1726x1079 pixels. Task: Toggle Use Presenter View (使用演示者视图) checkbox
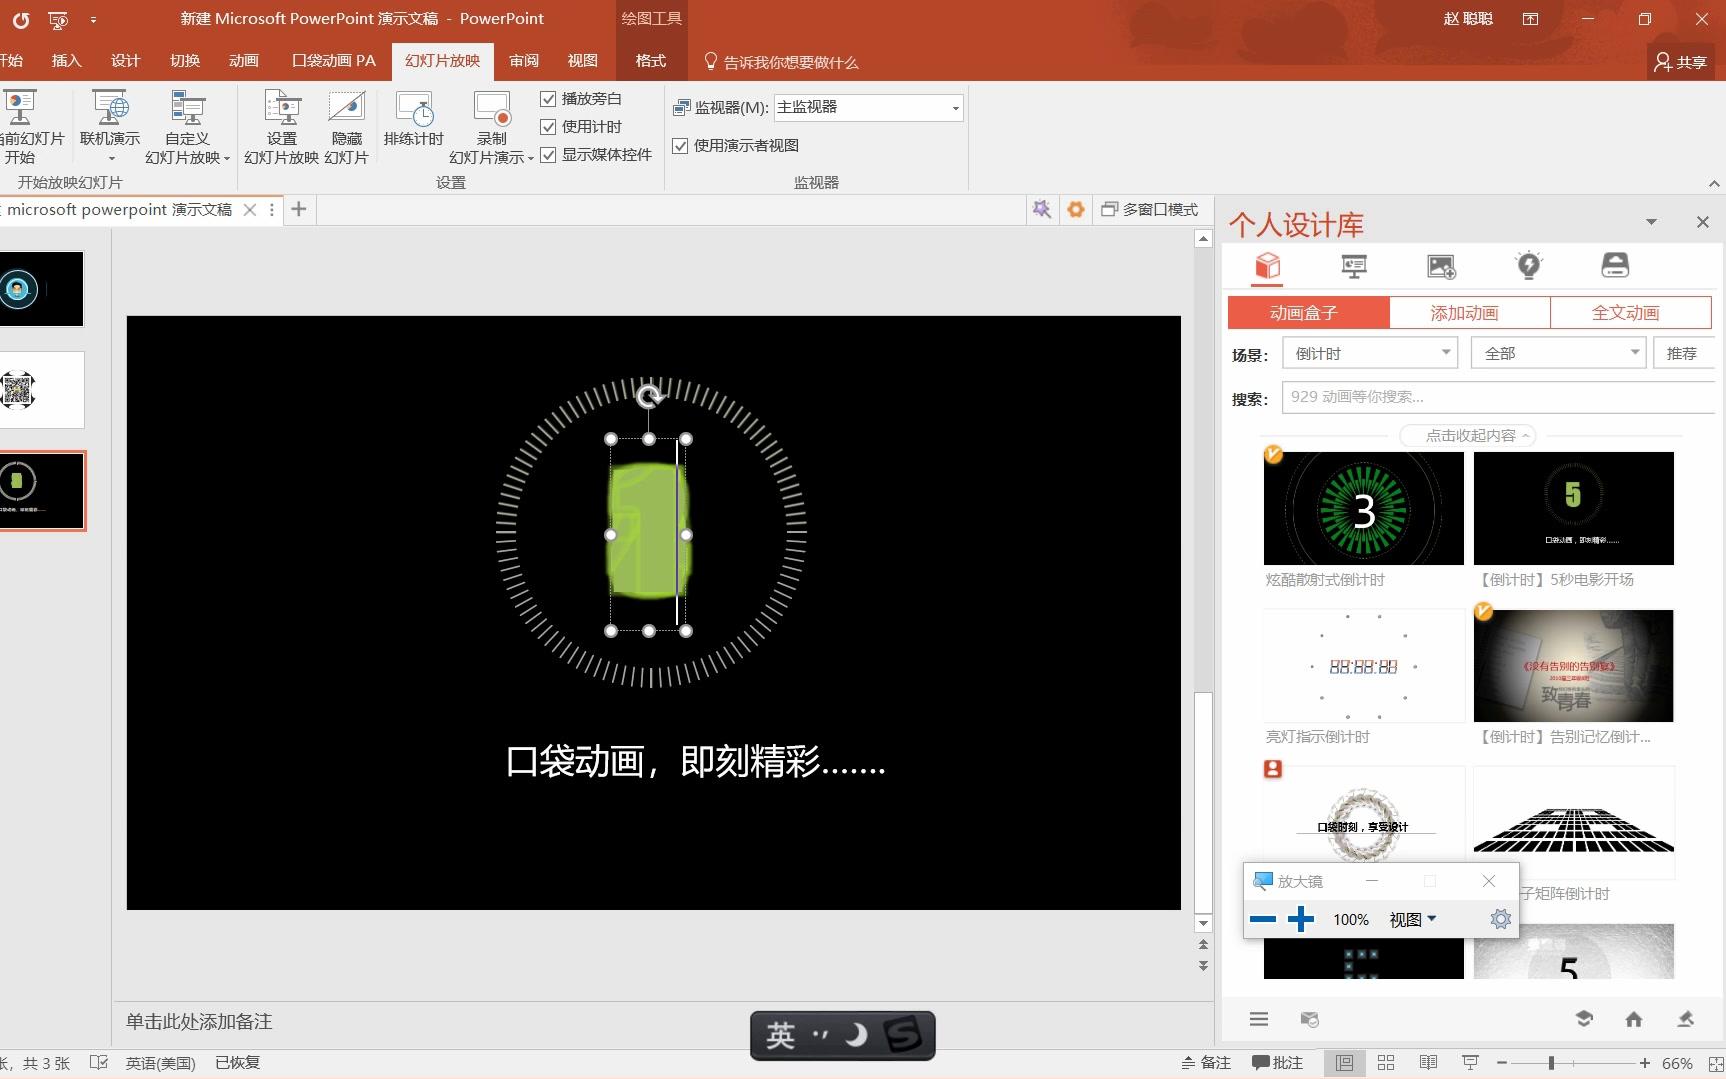[680, 146]
